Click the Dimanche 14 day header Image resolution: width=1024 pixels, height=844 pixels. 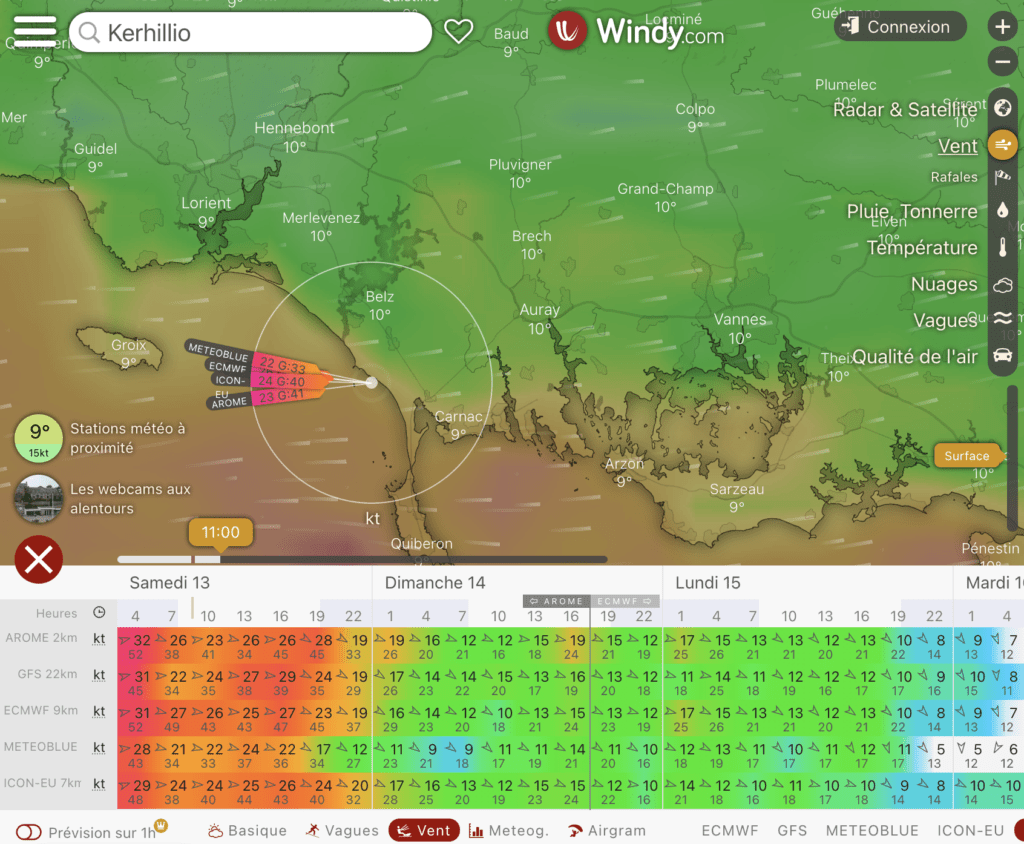(435, 583)
